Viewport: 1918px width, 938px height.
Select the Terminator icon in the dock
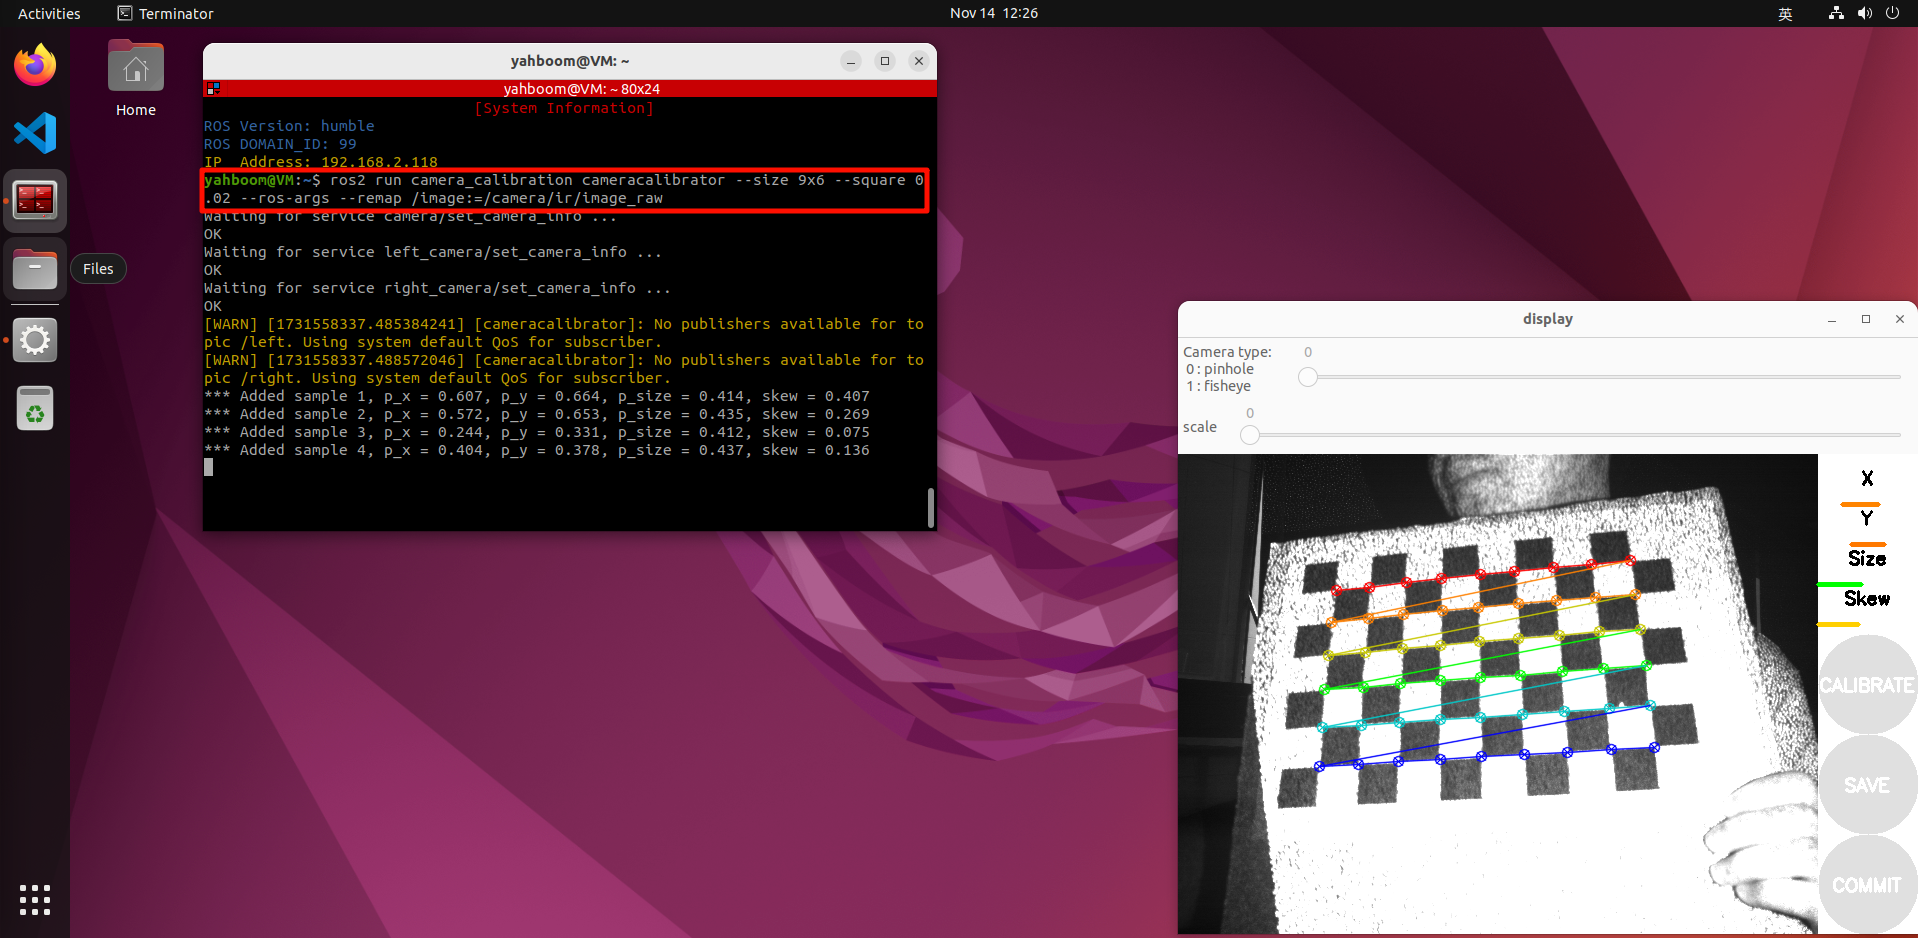(35, 201)
